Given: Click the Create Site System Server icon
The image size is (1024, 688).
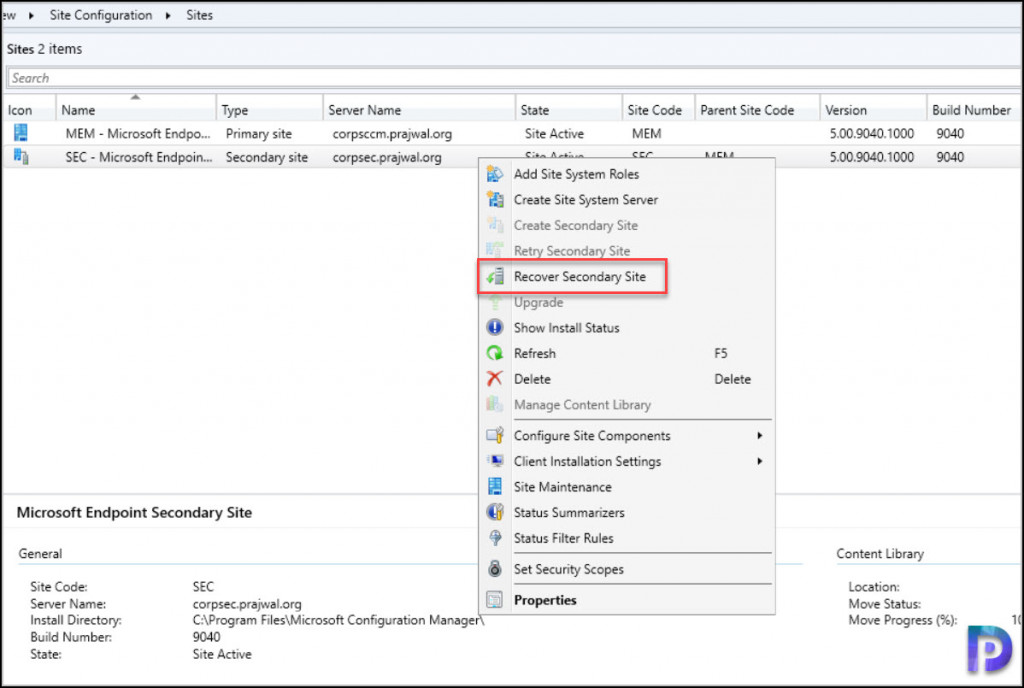Looking at the screenshot, I should 494,200.
